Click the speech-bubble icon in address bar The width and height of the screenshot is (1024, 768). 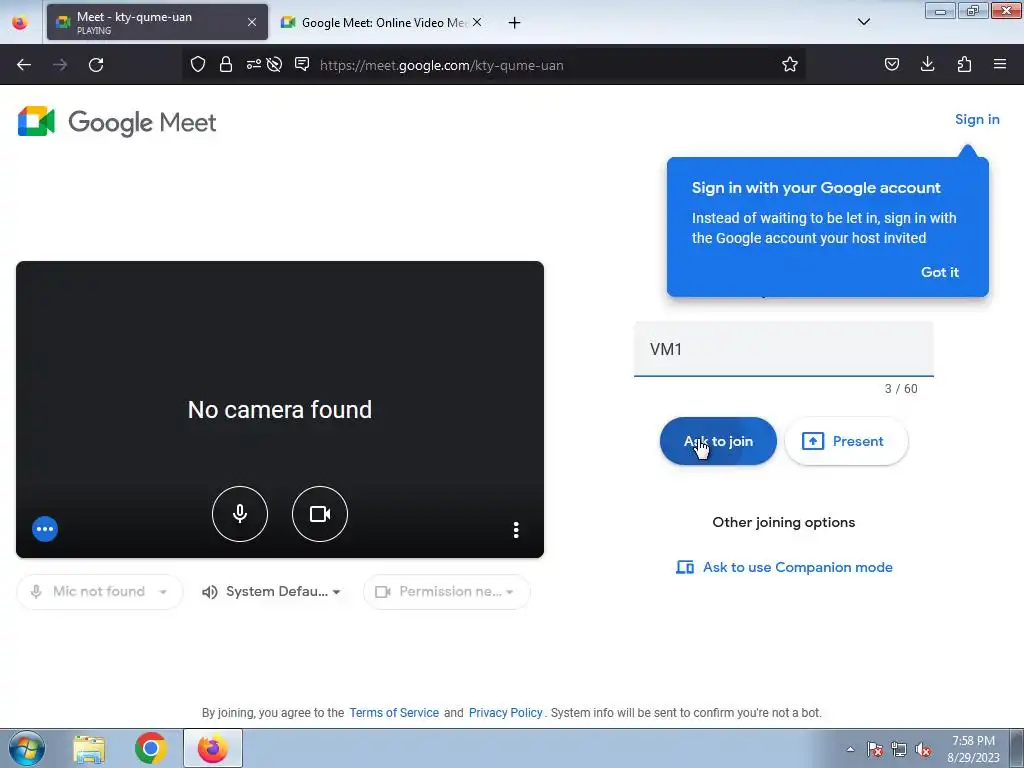pyautogui.click(x=302, y=64)
